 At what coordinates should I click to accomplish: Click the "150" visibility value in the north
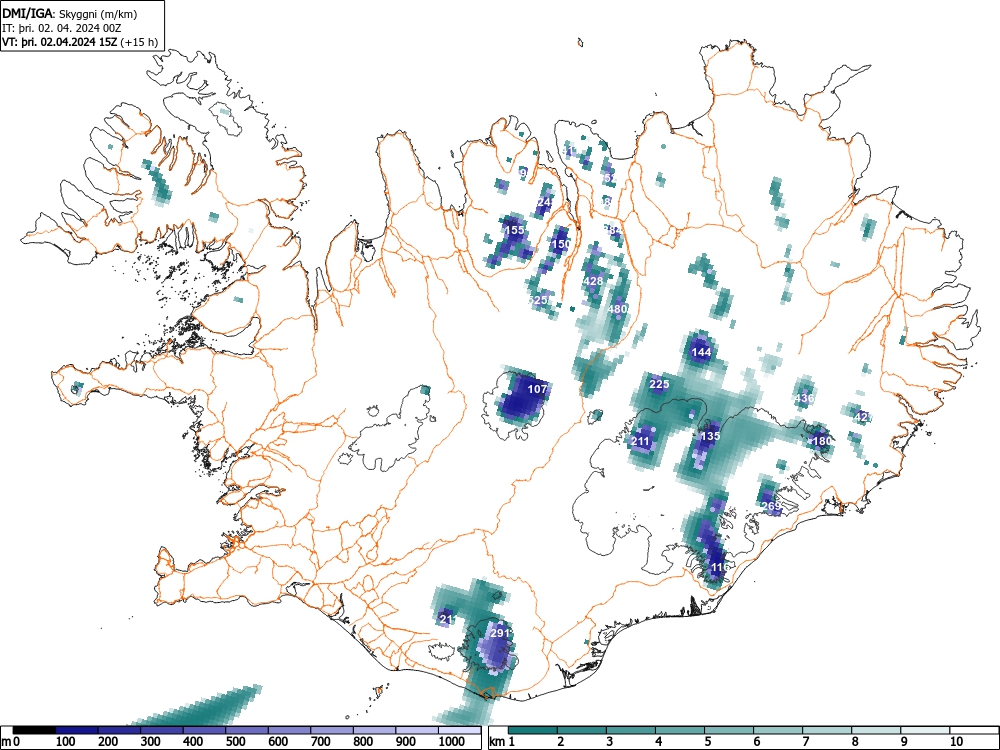(561, 244)
